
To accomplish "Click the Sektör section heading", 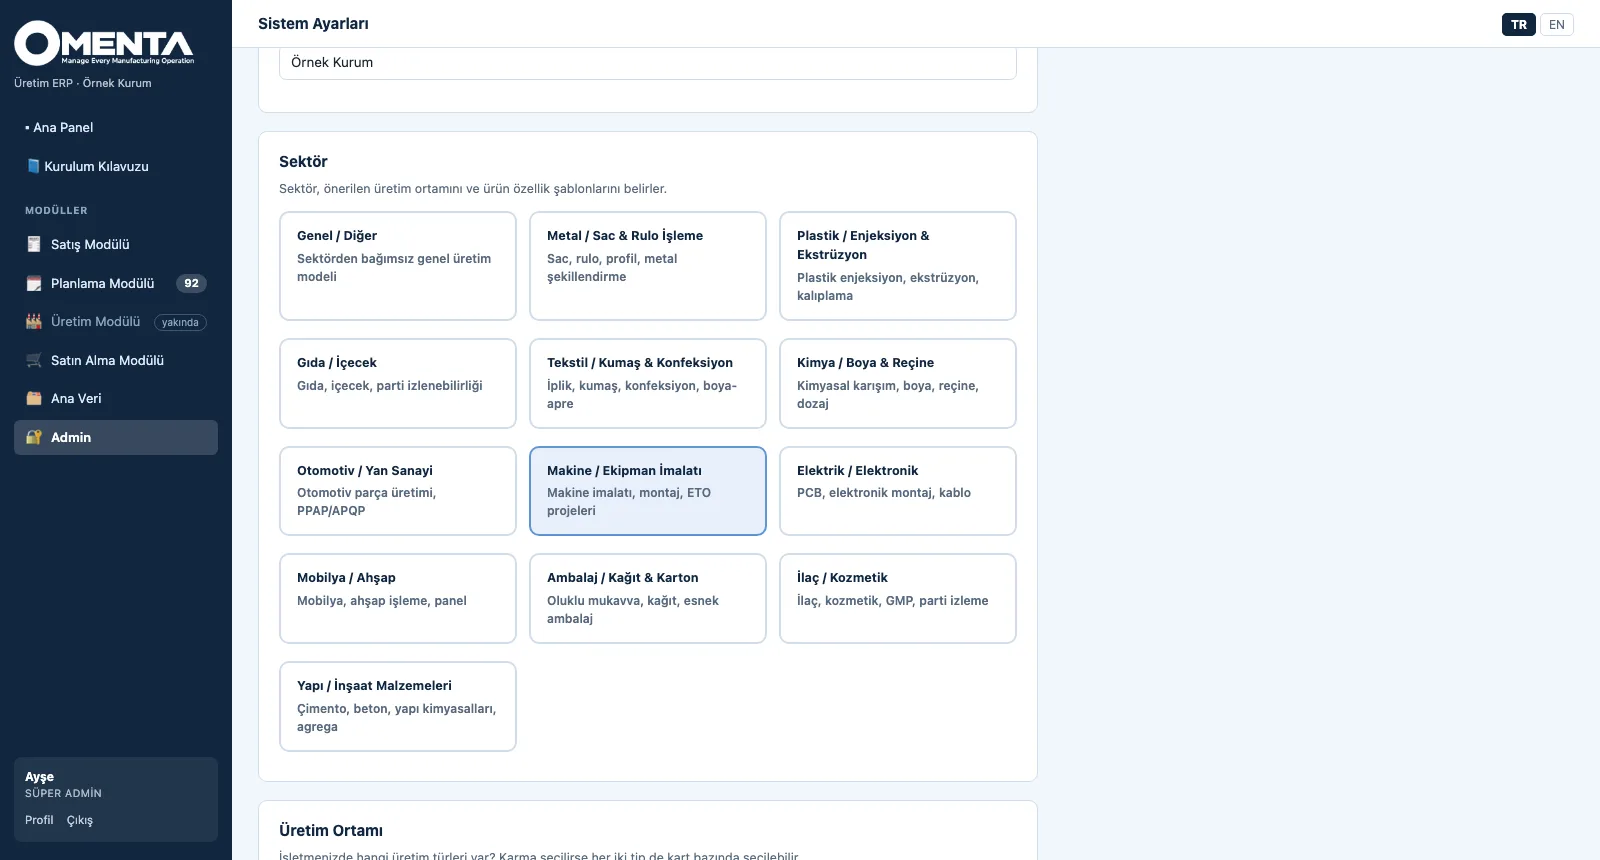I will tap(303, 162).
